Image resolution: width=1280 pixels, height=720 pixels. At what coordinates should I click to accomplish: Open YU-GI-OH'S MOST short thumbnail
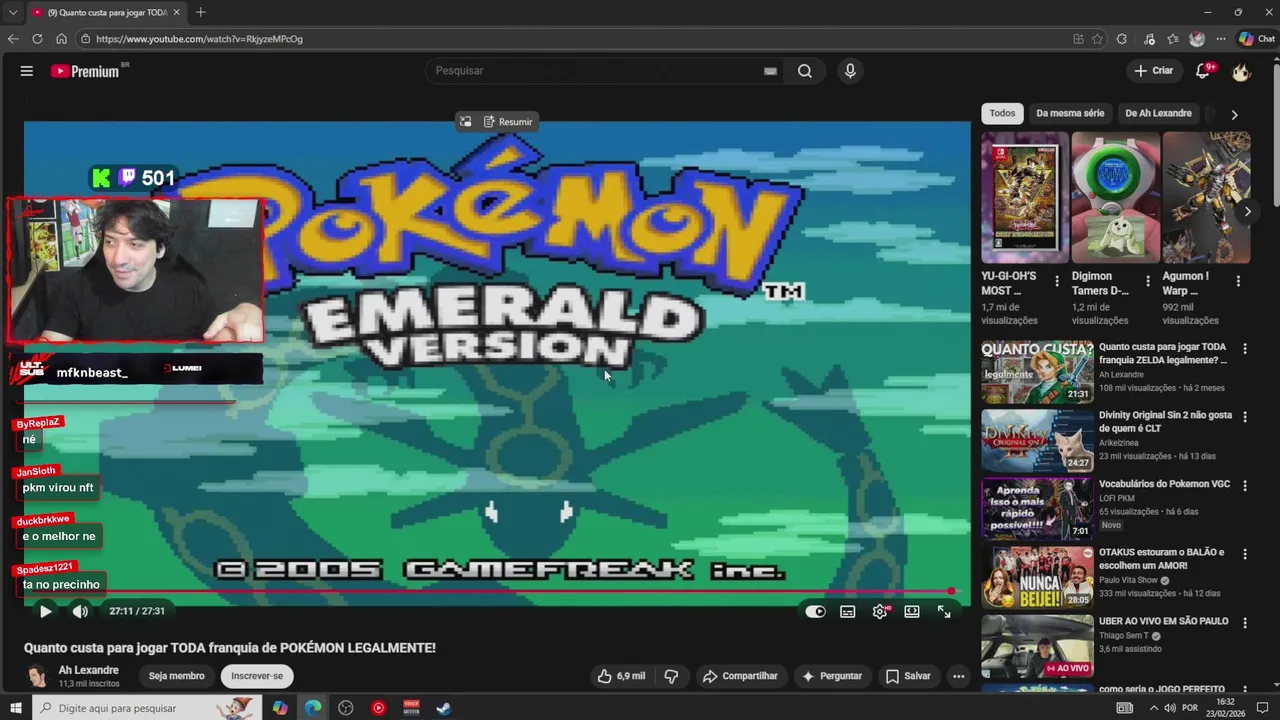click(1025, 198)
